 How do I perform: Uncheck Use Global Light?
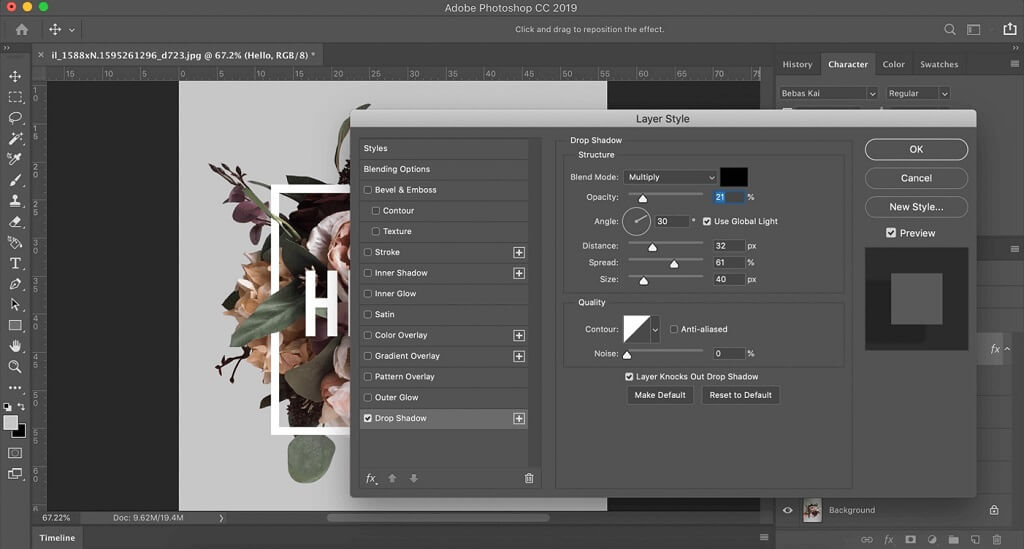(x=707, y=221)
